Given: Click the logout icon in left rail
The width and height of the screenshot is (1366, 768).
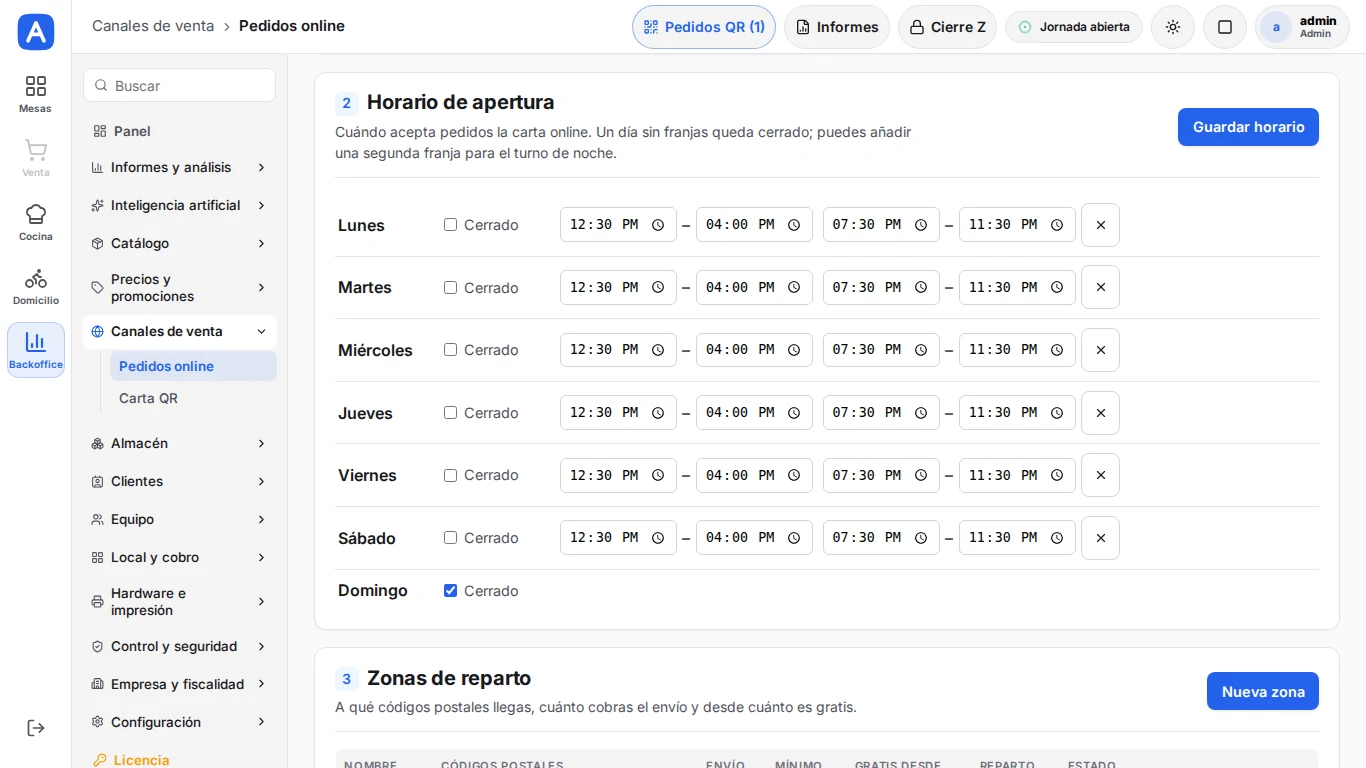Looking at the screenshot, I should [36, 728].
